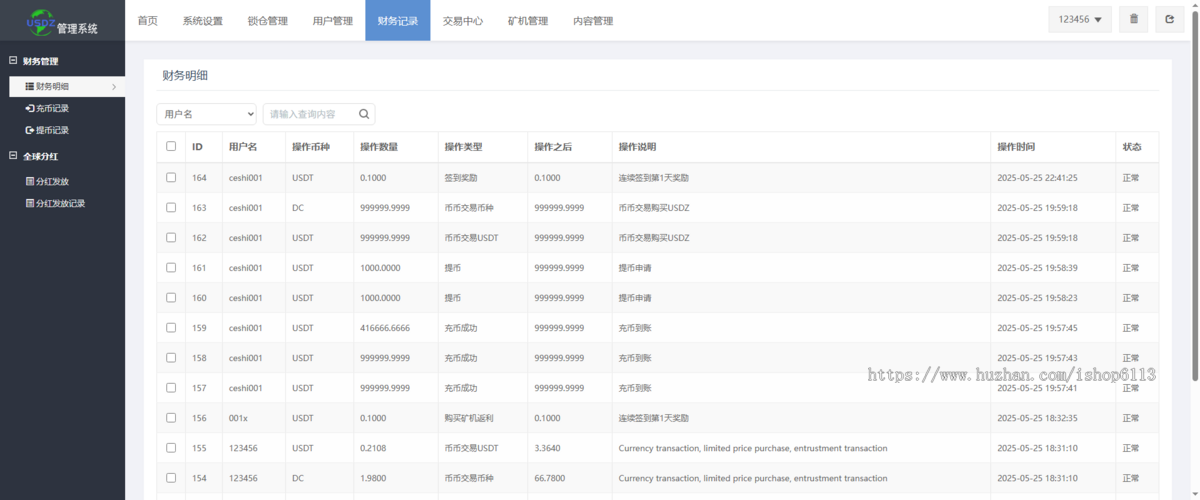This screenshot has width=1200, height=500.
Task: Select the 财务记录 tab
Action: 398,20
